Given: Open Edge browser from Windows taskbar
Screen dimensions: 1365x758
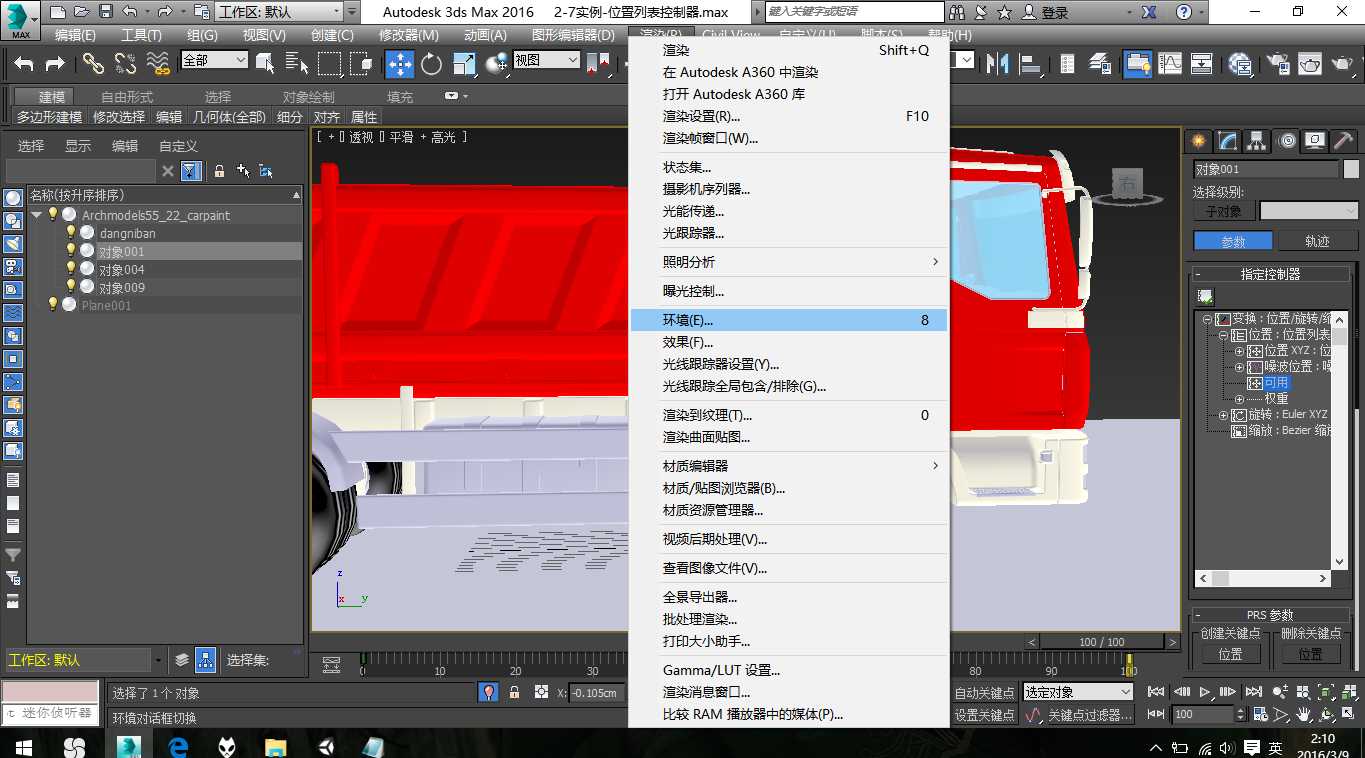Looking at the screenshot, I should [179, 746].
